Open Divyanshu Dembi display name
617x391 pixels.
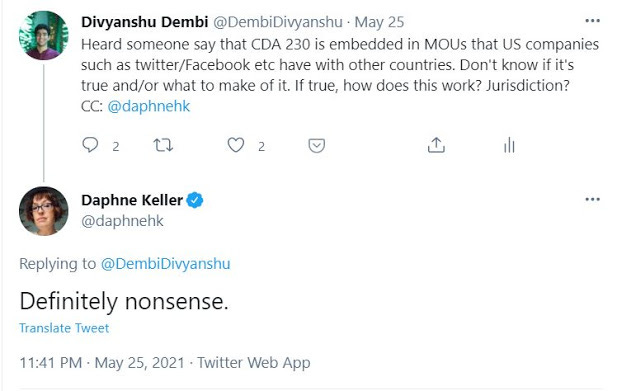[144, 22]
